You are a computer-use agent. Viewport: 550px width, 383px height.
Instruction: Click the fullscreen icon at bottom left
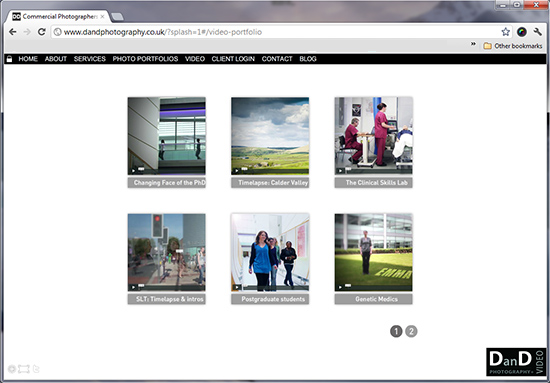click(24, 369)
